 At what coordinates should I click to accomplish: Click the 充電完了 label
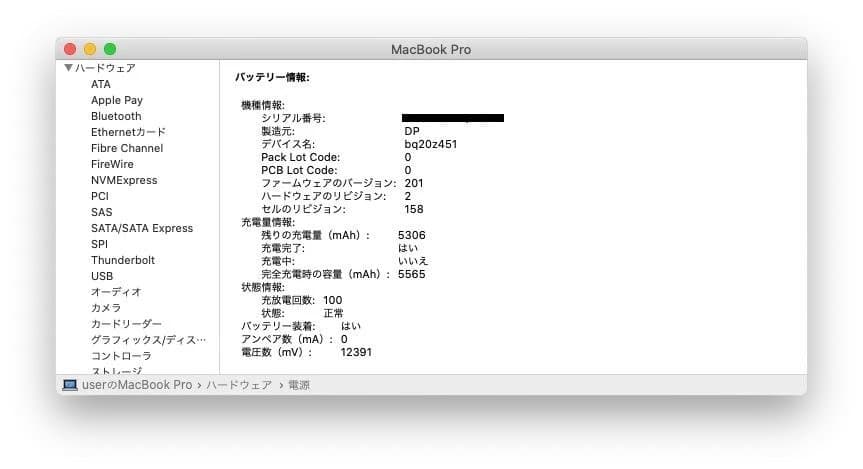[x=283, y=248]
